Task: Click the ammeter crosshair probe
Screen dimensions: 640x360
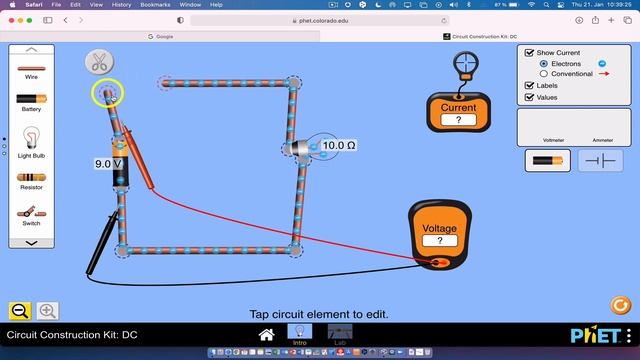Action: (466, 65)
